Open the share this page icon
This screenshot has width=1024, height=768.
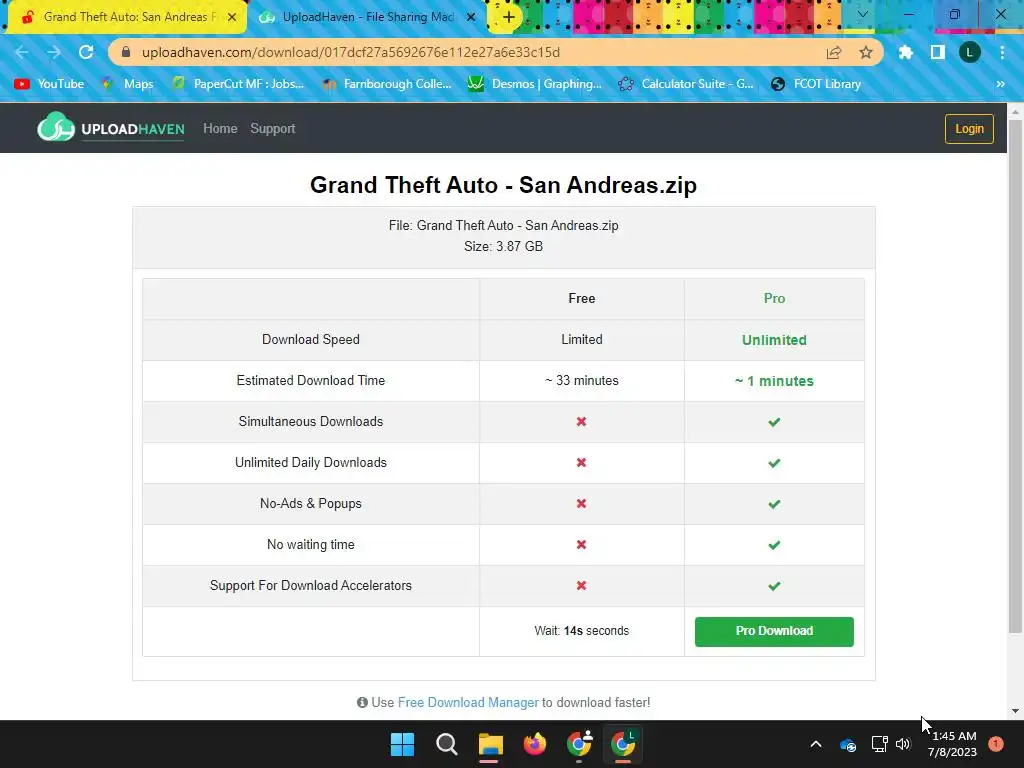click(x=834, y=52)
